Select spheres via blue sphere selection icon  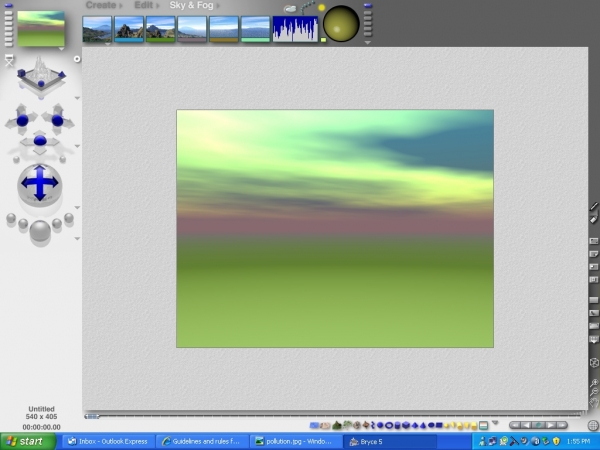380,425
